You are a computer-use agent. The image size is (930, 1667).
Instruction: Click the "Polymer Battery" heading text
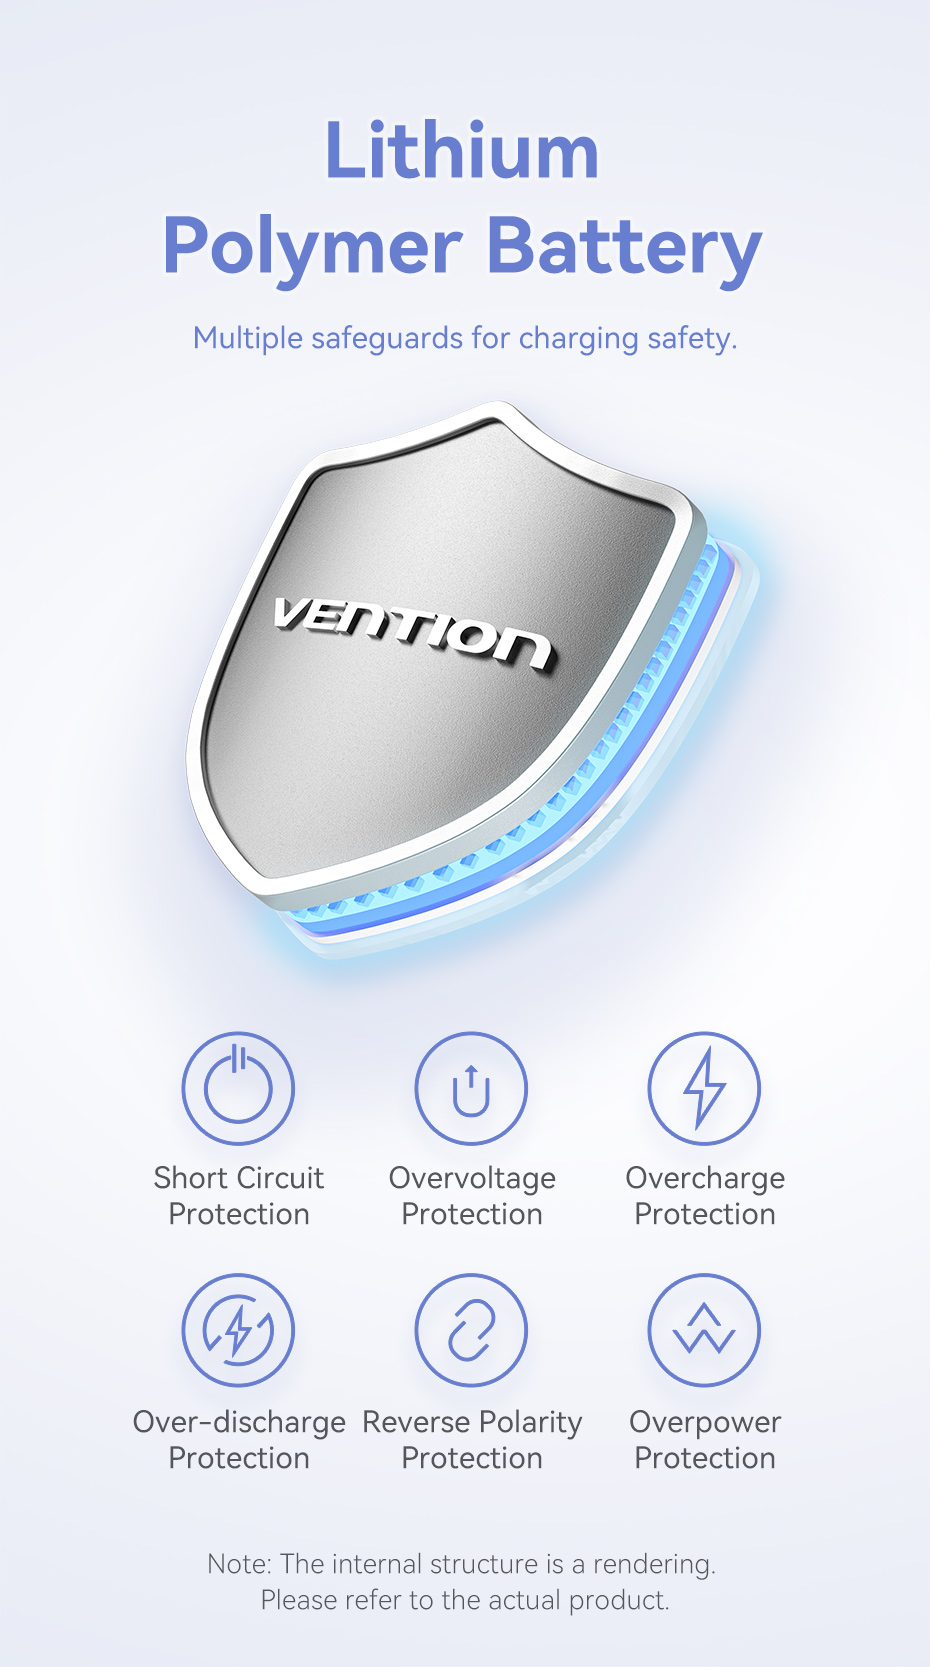click(462, 247)
